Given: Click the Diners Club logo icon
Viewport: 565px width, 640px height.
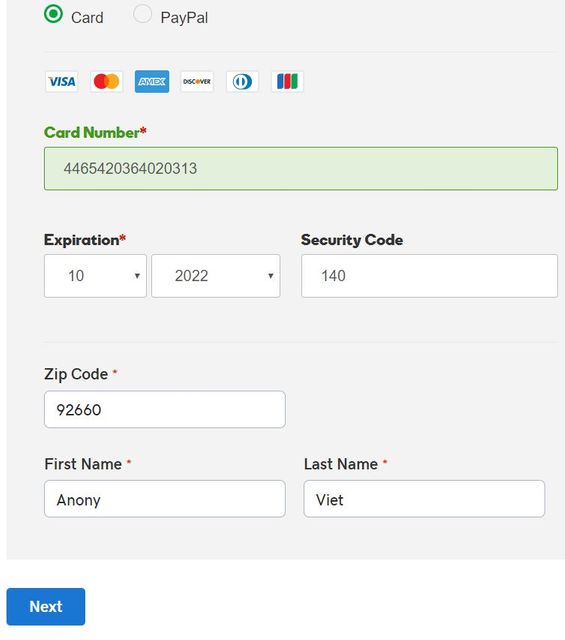Looking at the screenshot, I should click(x=242, y=82).
